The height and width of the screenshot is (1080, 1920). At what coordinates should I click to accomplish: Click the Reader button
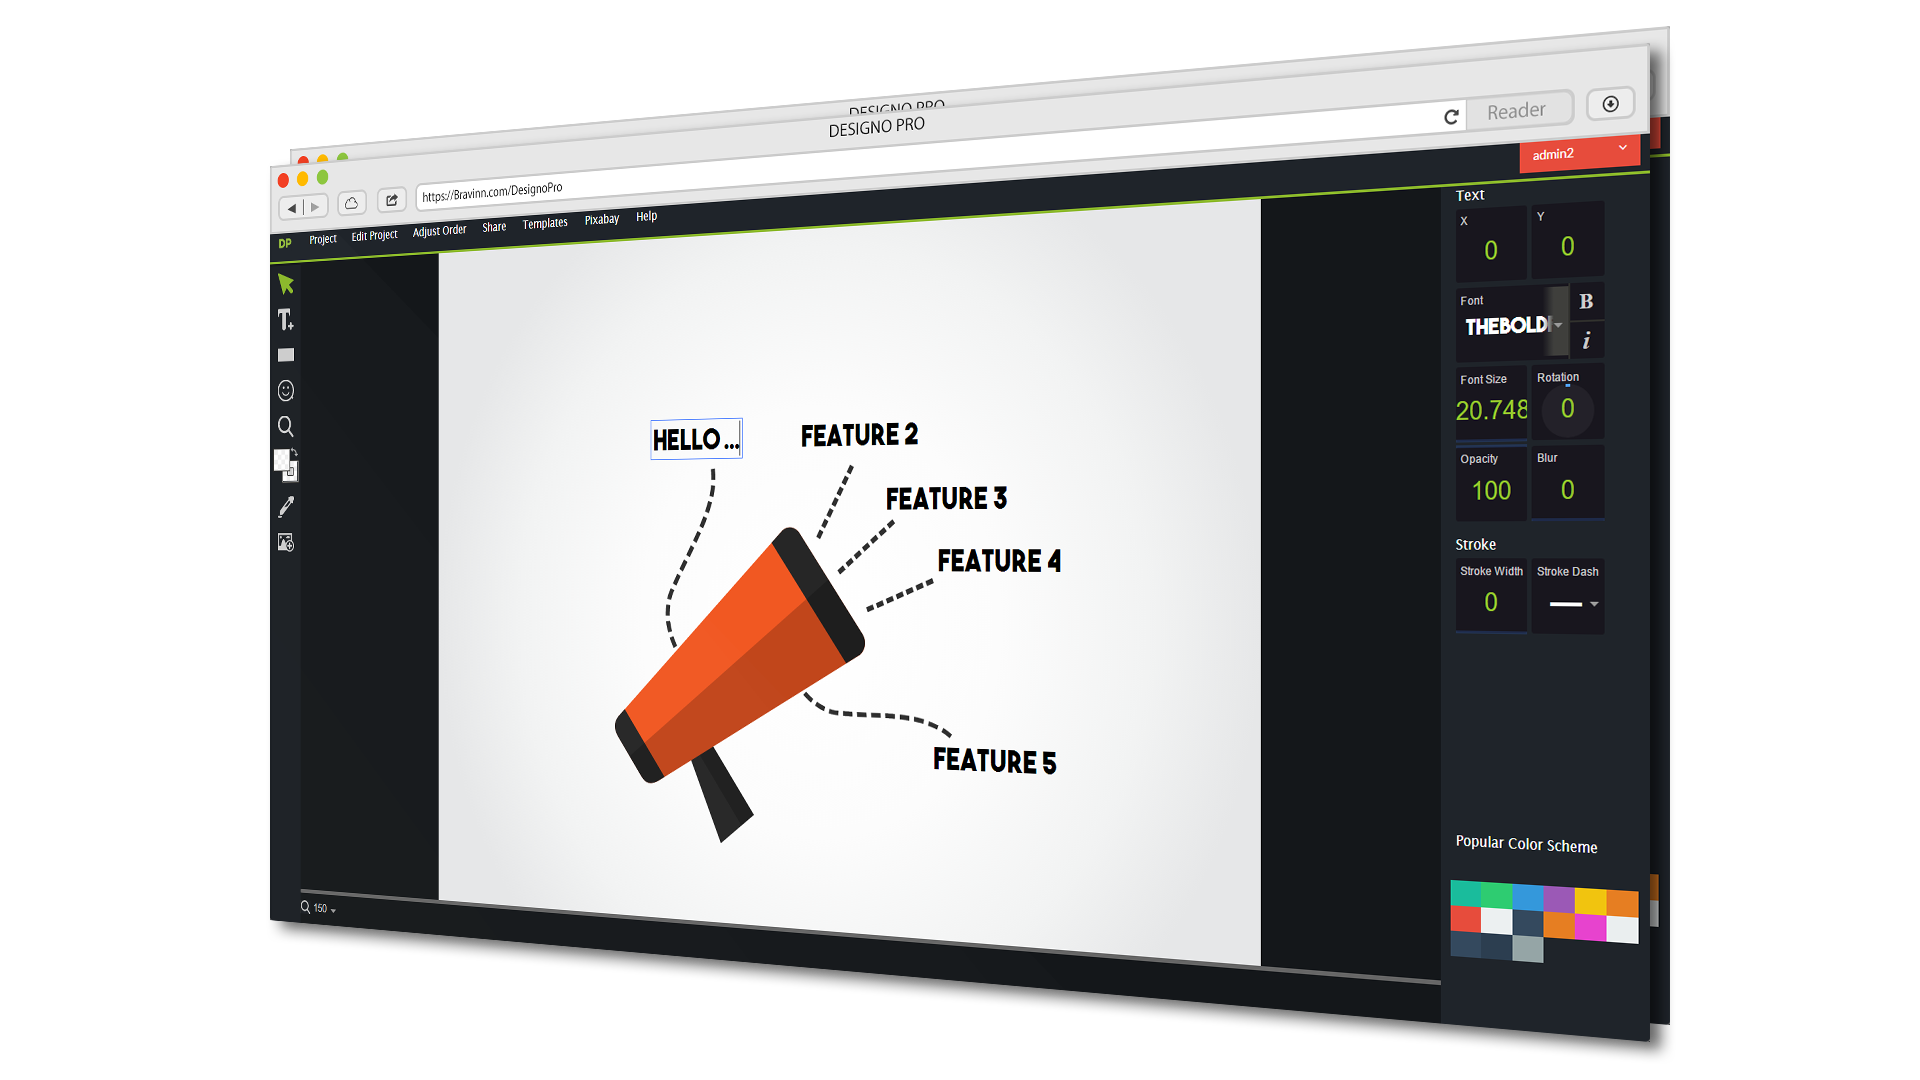[1516, 111]
